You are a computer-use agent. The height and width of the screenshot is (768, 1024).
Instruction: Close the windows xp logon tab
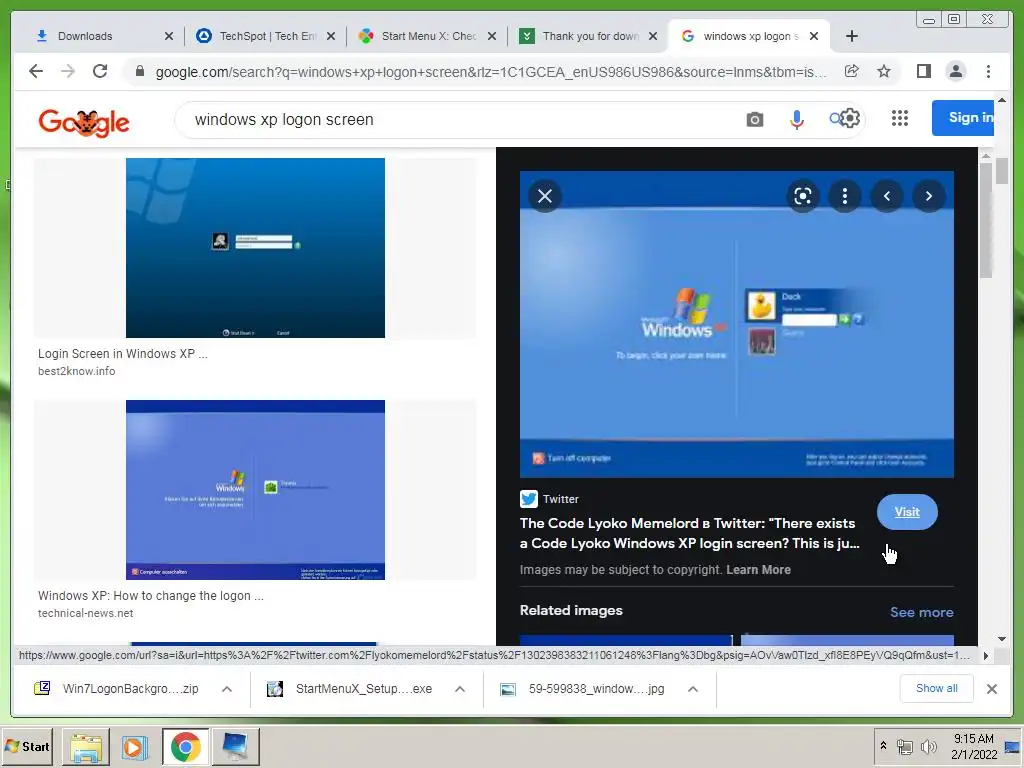814,36
